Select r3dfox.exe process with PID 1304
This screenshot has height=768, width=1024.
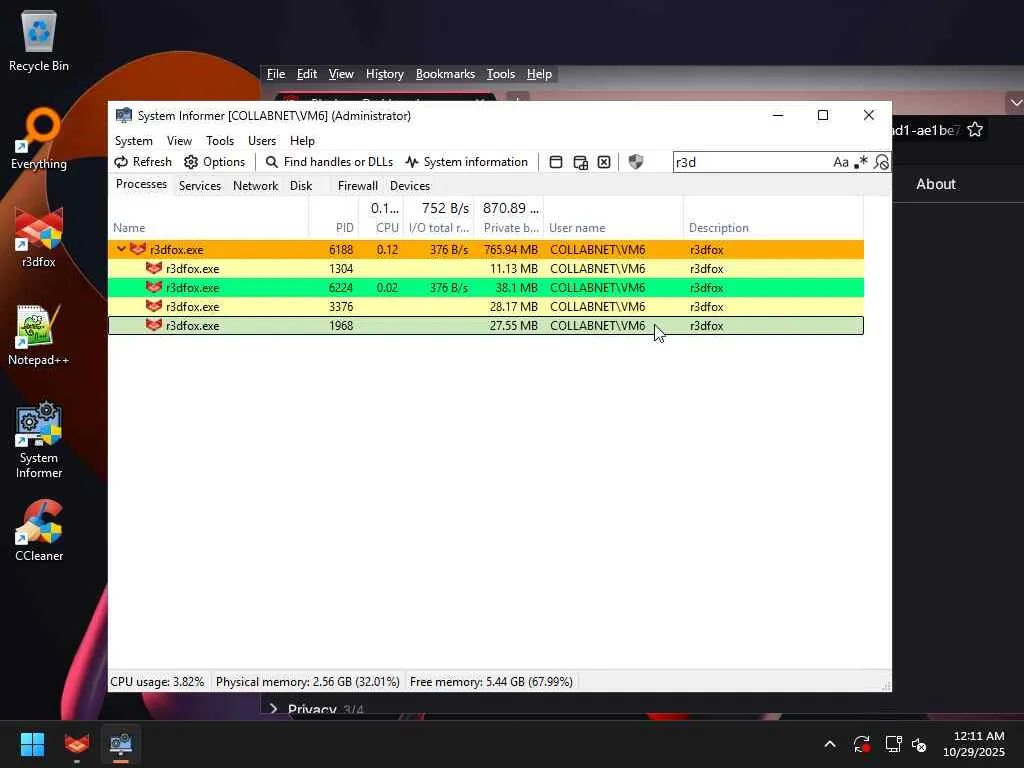pos(486,268)
